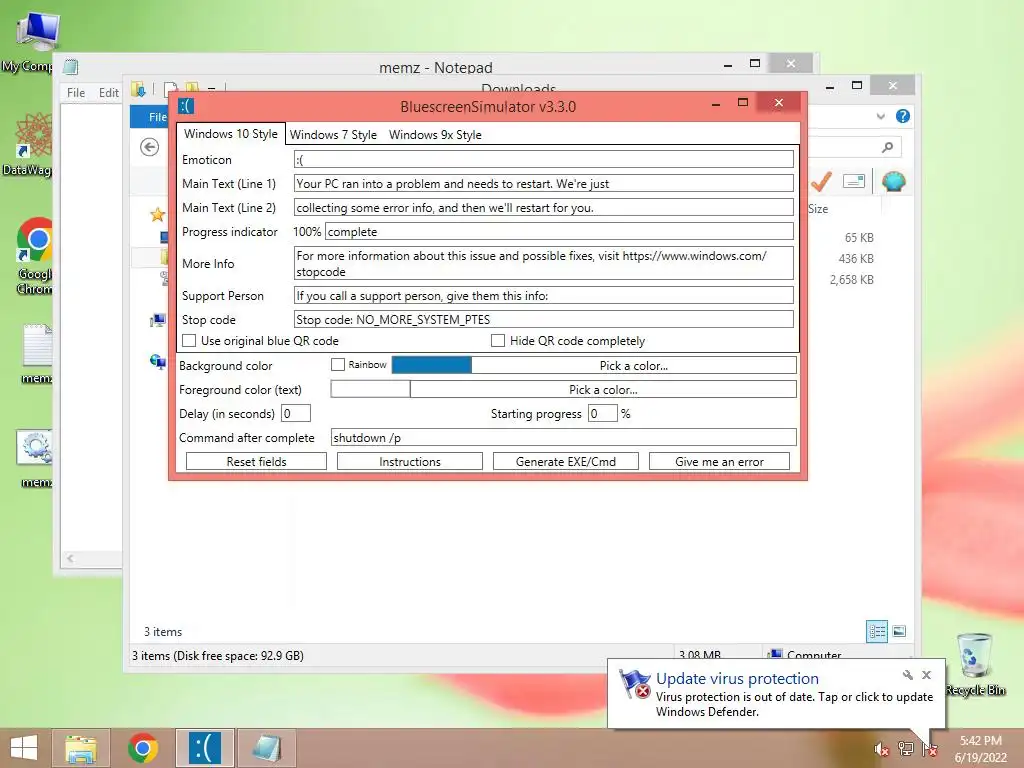Select the memz text file on desktop
Screen dimensions: 1024x768
click(37, 353)
